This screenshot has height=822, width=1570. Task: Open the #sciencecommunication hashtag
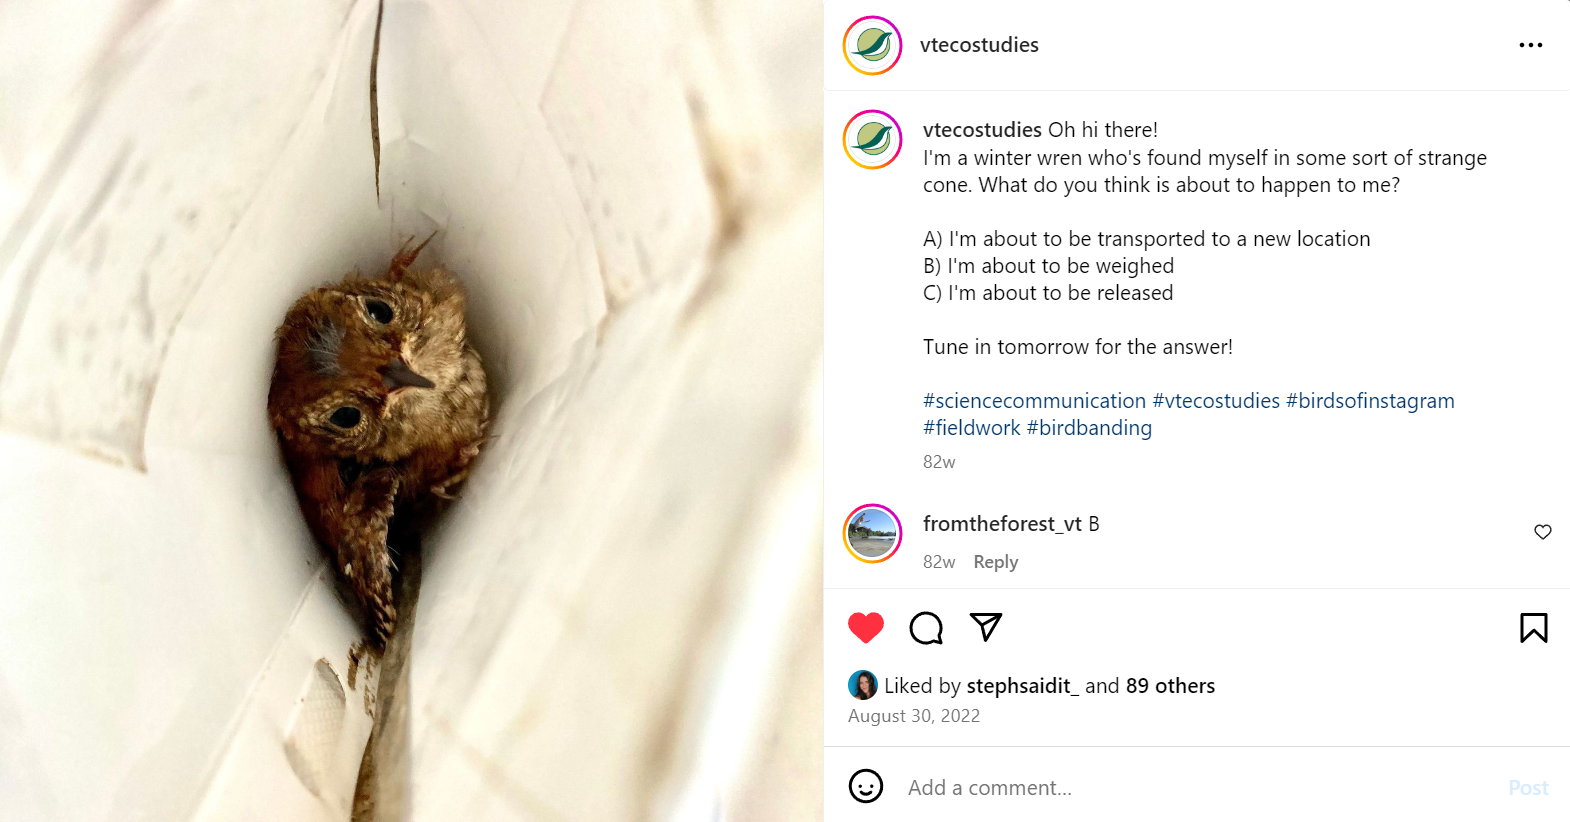pyautogui.click(x=1034, y=401)
